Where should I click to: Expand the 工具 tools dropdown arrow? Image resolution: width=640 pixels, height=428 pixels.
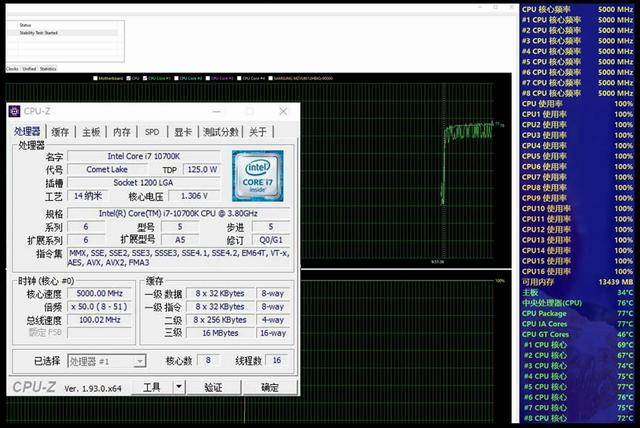(x=181, y=387)
